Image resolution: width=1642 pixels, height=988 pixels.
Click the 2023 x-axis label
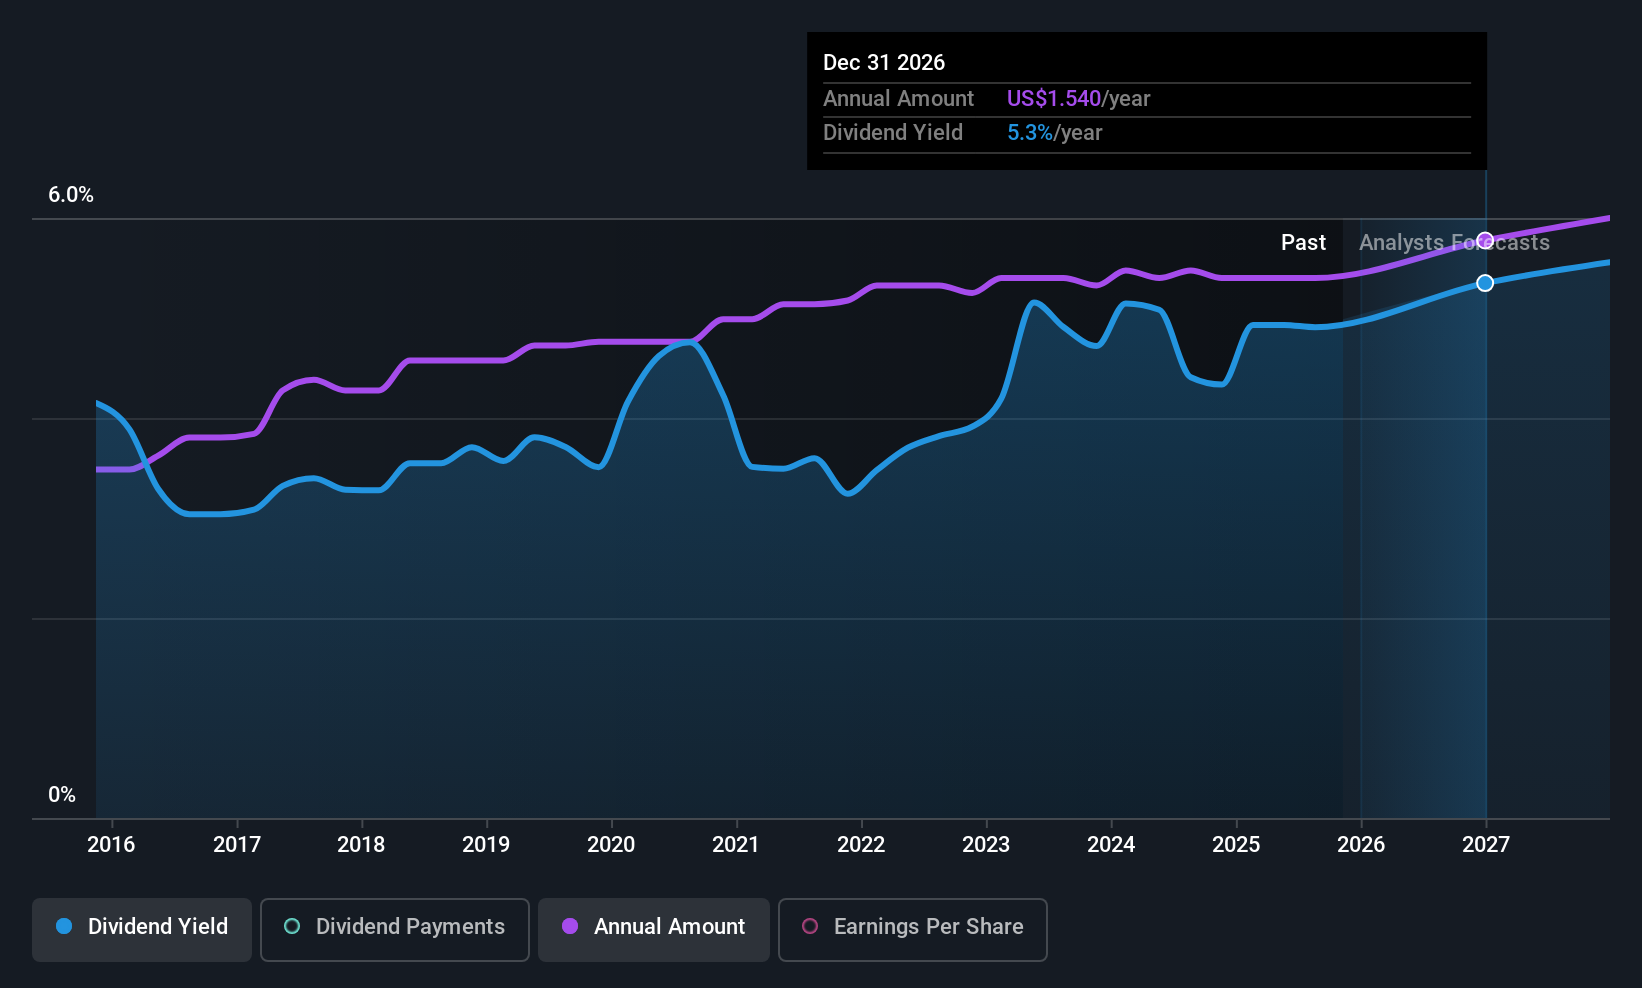(x=986, y=844)
